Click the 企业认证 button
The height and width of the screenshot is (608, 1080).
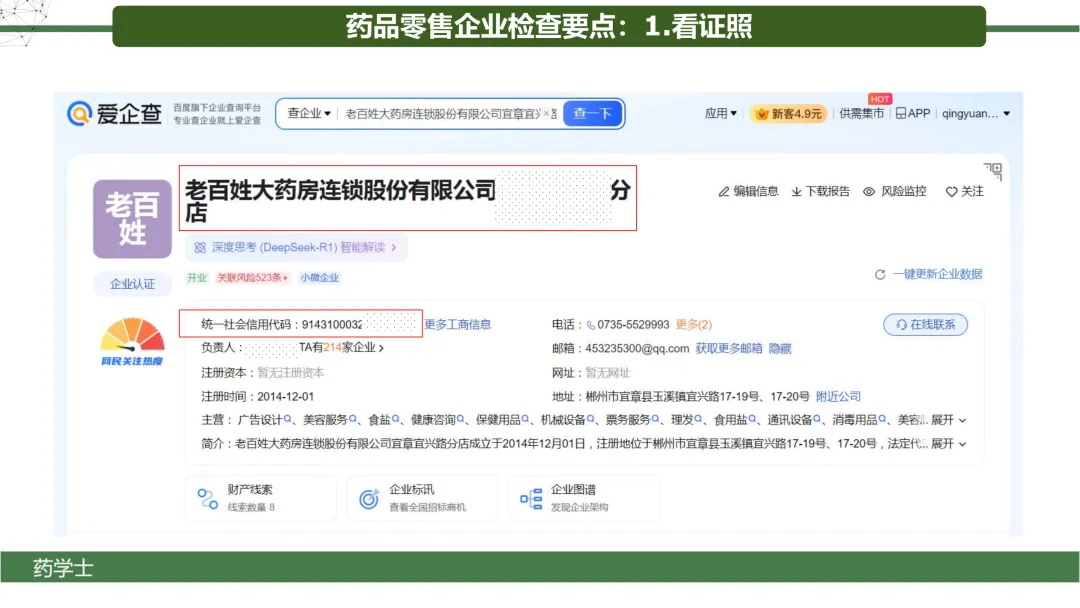(132, 284)
